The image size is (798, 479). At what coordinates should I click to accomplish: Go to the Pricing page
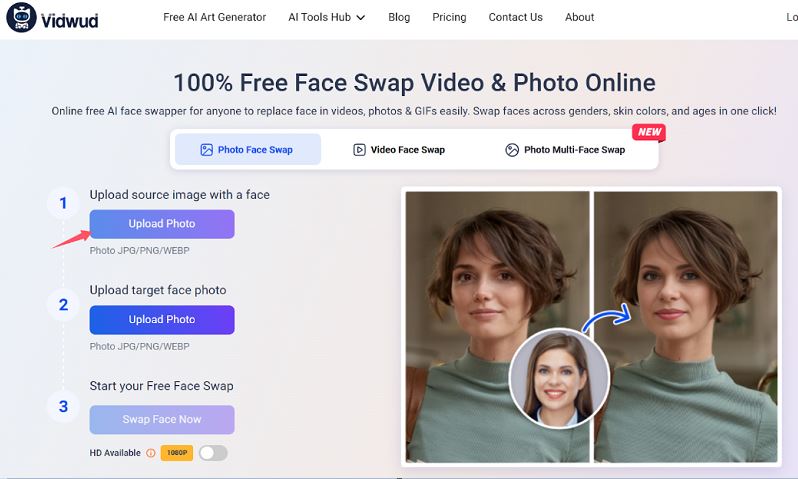[449, 17]
